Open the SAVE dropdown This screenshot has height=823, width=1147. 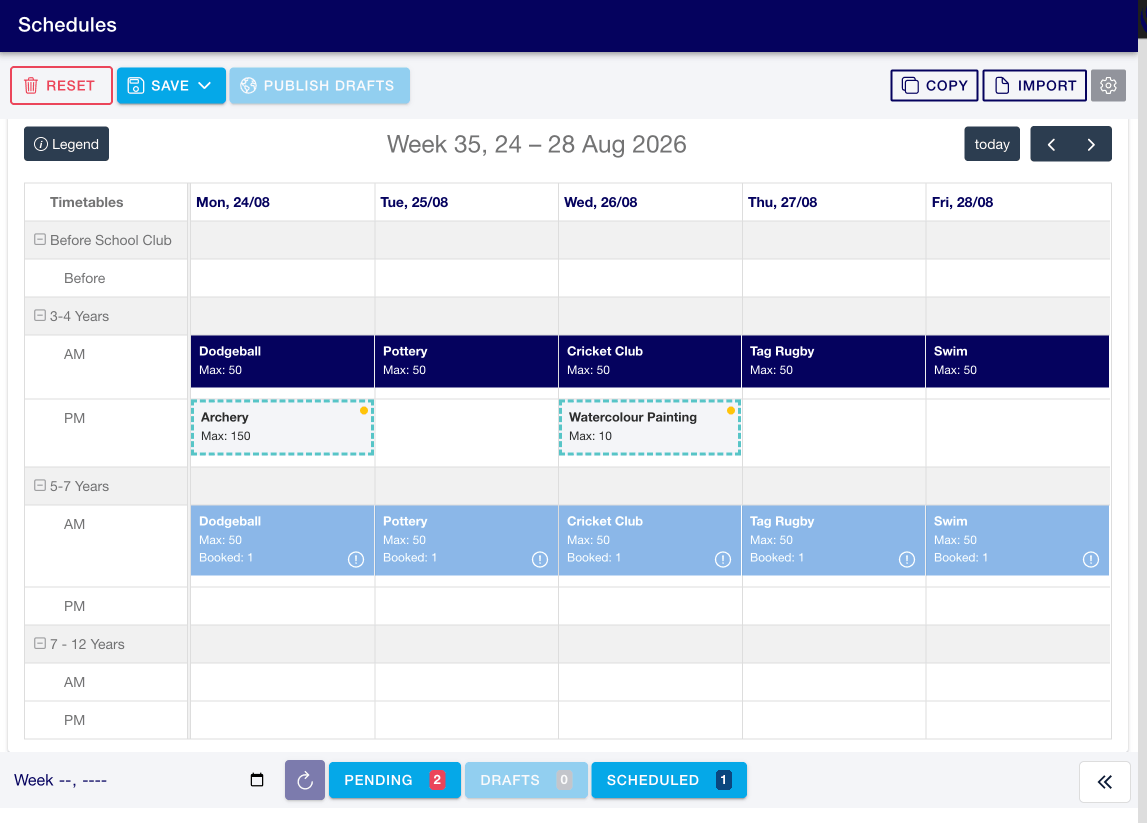tap(171, 86)
